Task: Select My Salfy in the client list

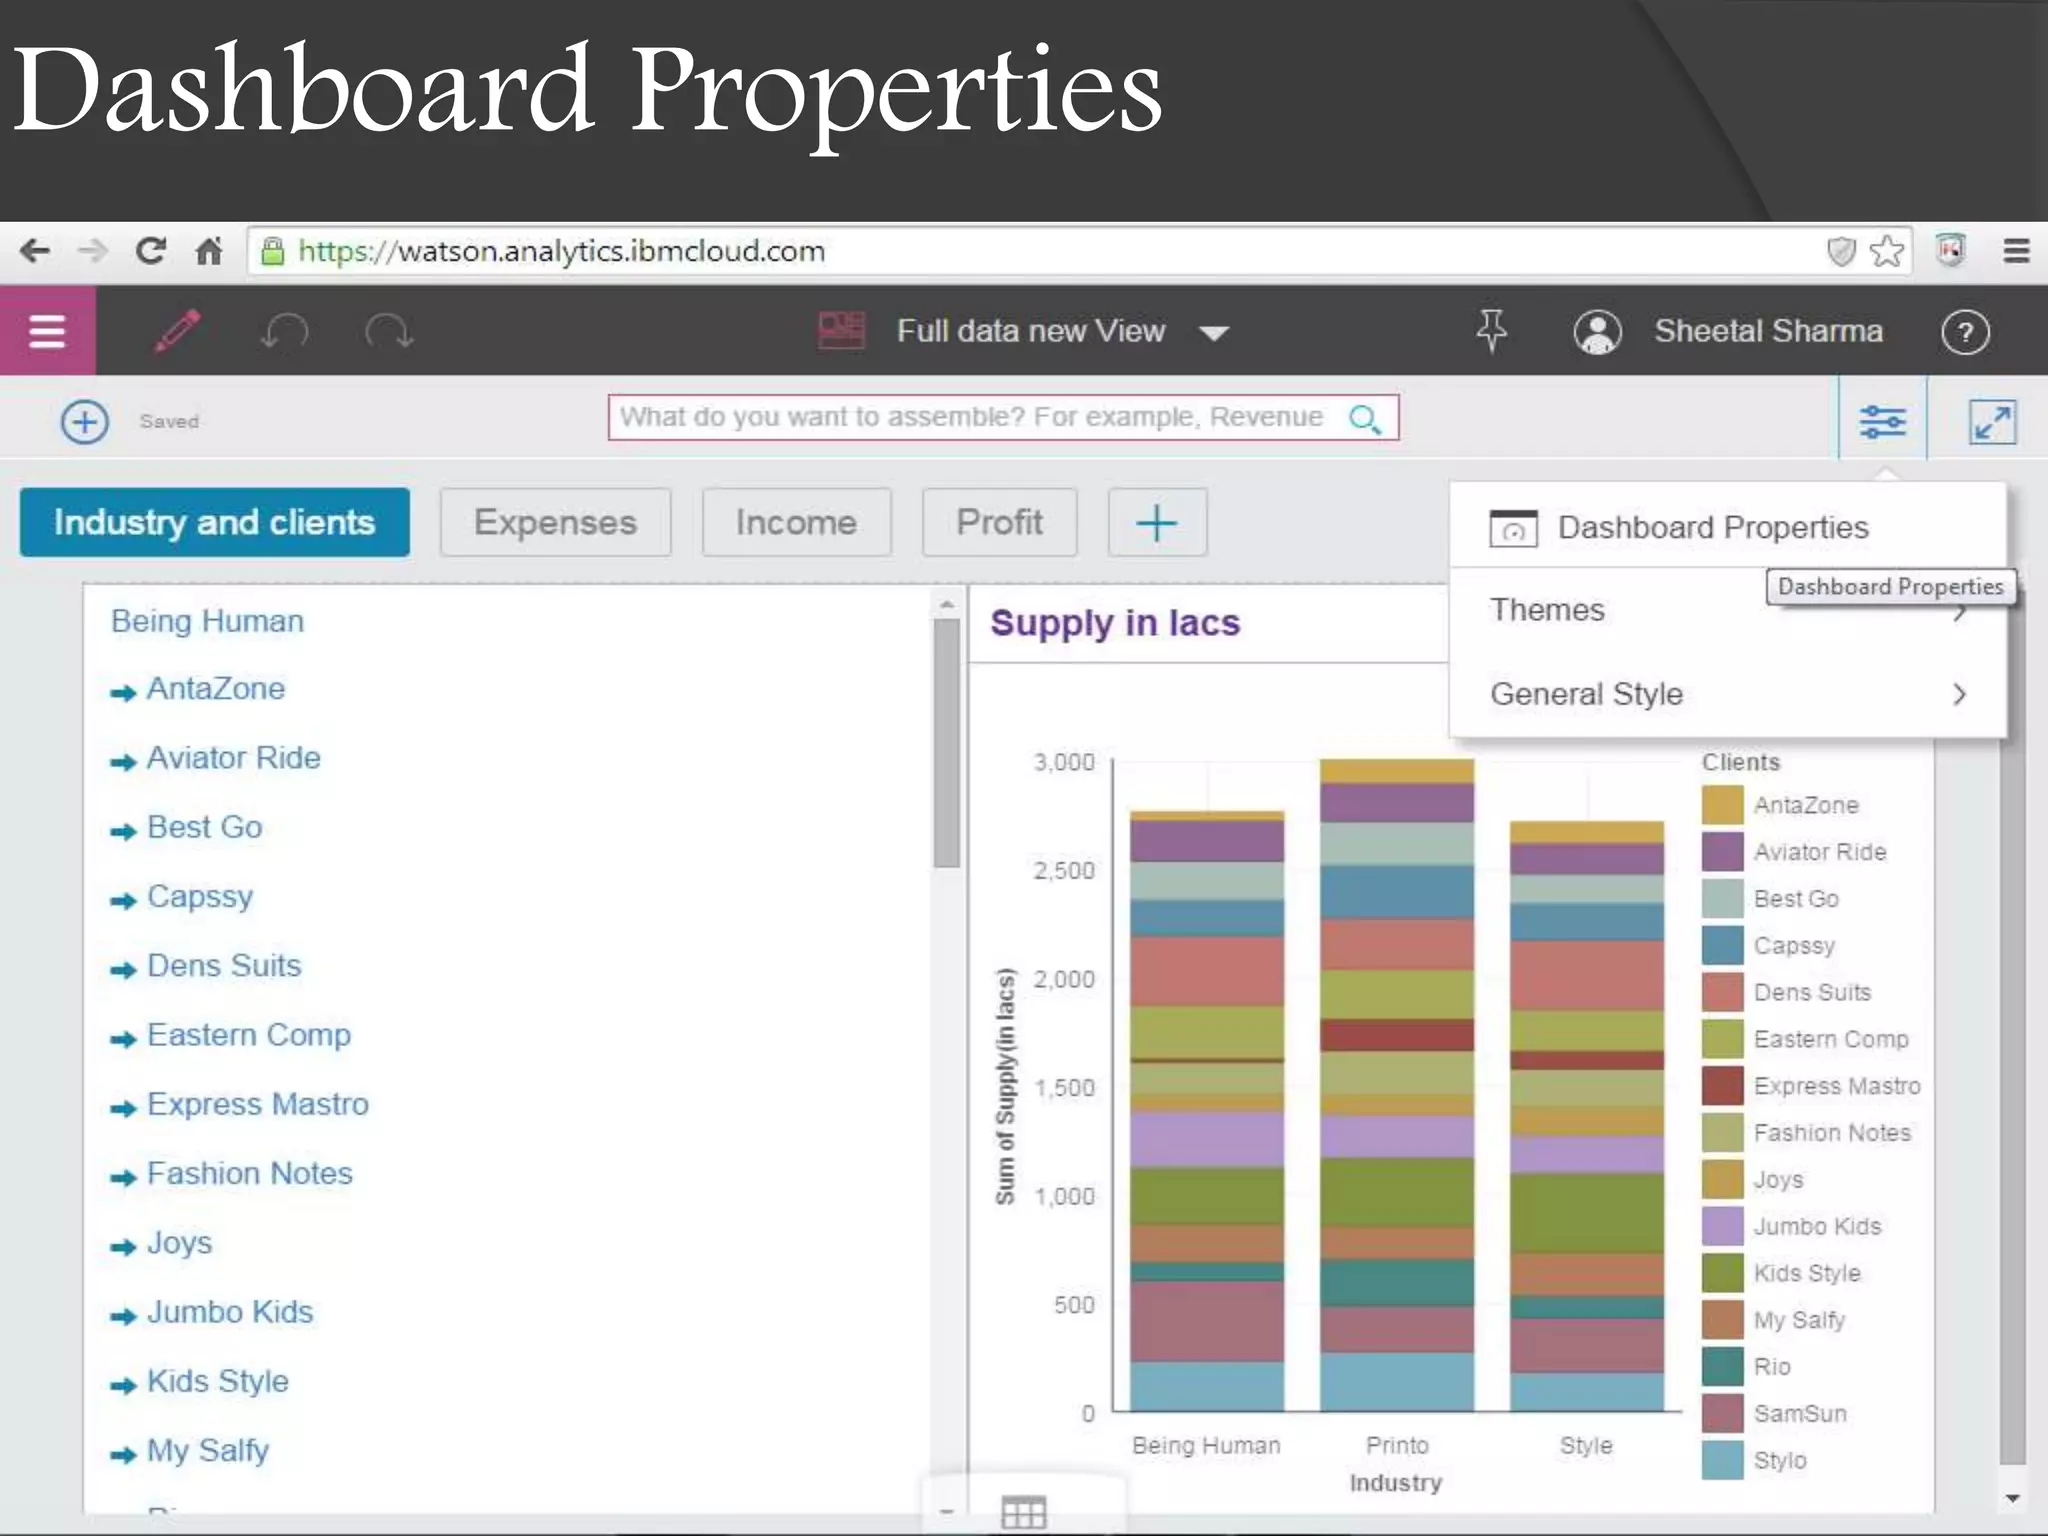Action: (207, 1451)
